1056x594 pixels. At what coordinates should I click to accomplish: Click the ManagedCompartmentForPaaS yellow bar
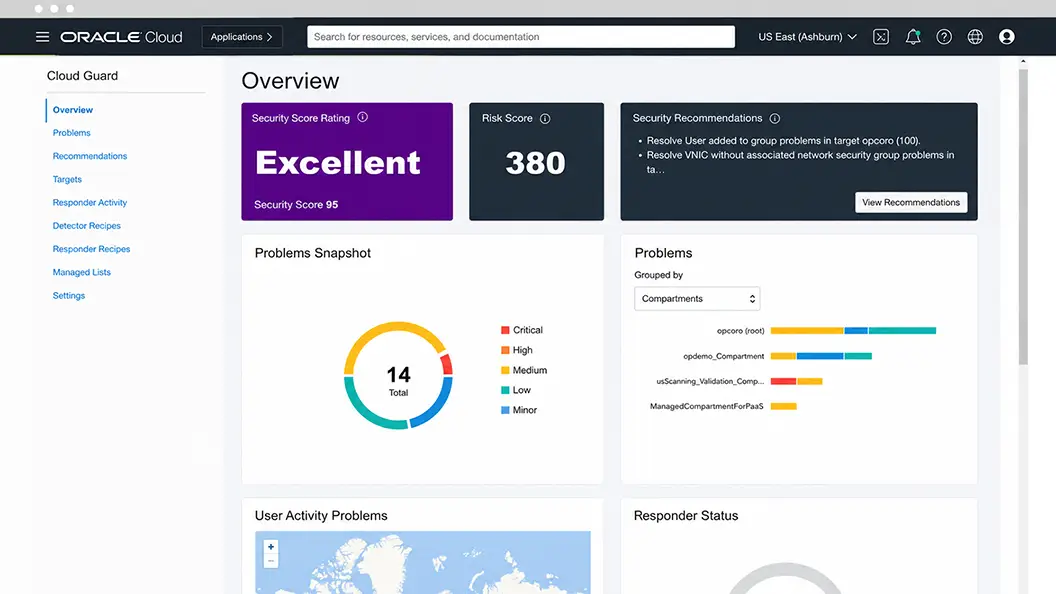click(x=783, y=406)
